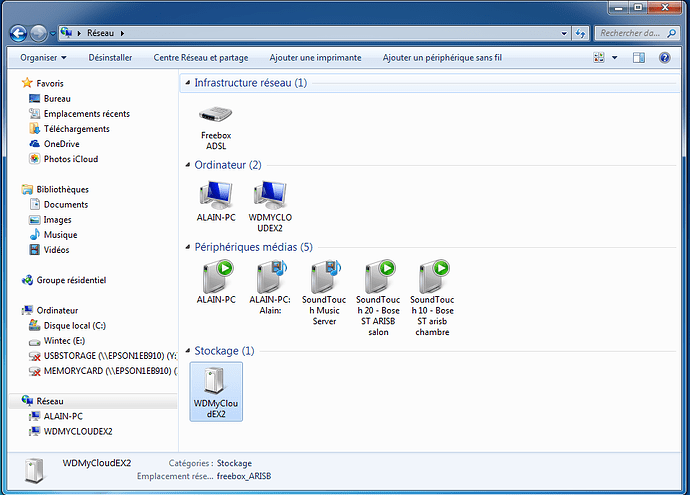Select SoundTouch 10 Bose ST arisb chambre

point(432,298)
